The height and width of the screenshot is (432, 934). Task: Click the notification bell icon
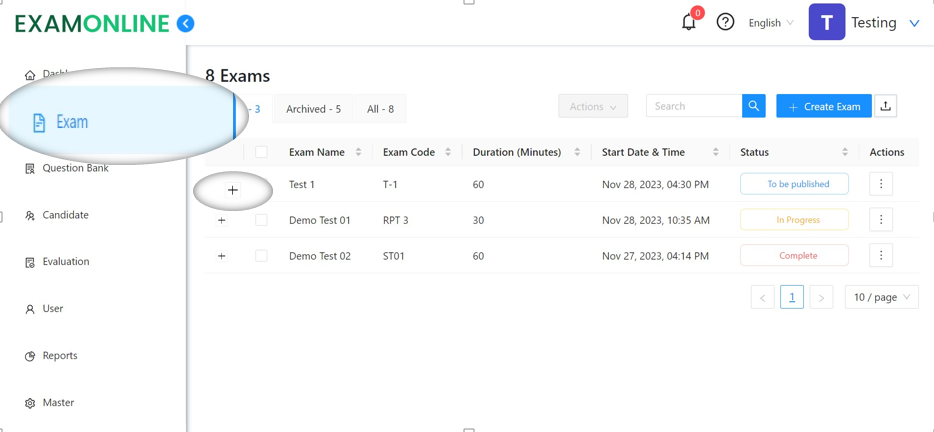(x=689, y=22)
